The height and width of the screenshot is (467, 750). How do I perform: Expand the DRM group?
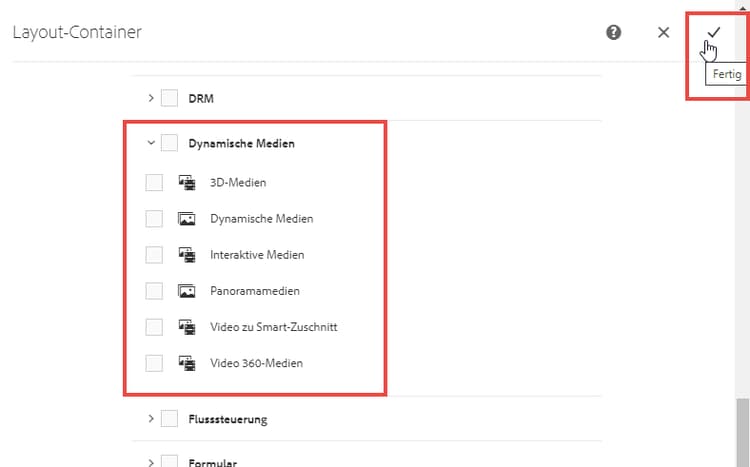[x=151, y=98]
